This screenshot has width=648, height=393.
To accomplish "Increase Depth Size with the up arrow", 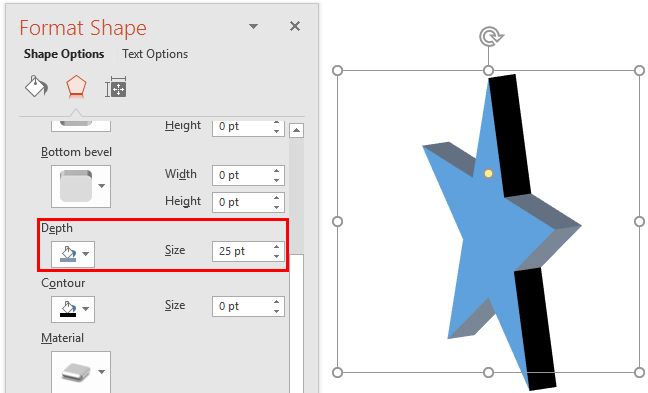I will 277,247.
